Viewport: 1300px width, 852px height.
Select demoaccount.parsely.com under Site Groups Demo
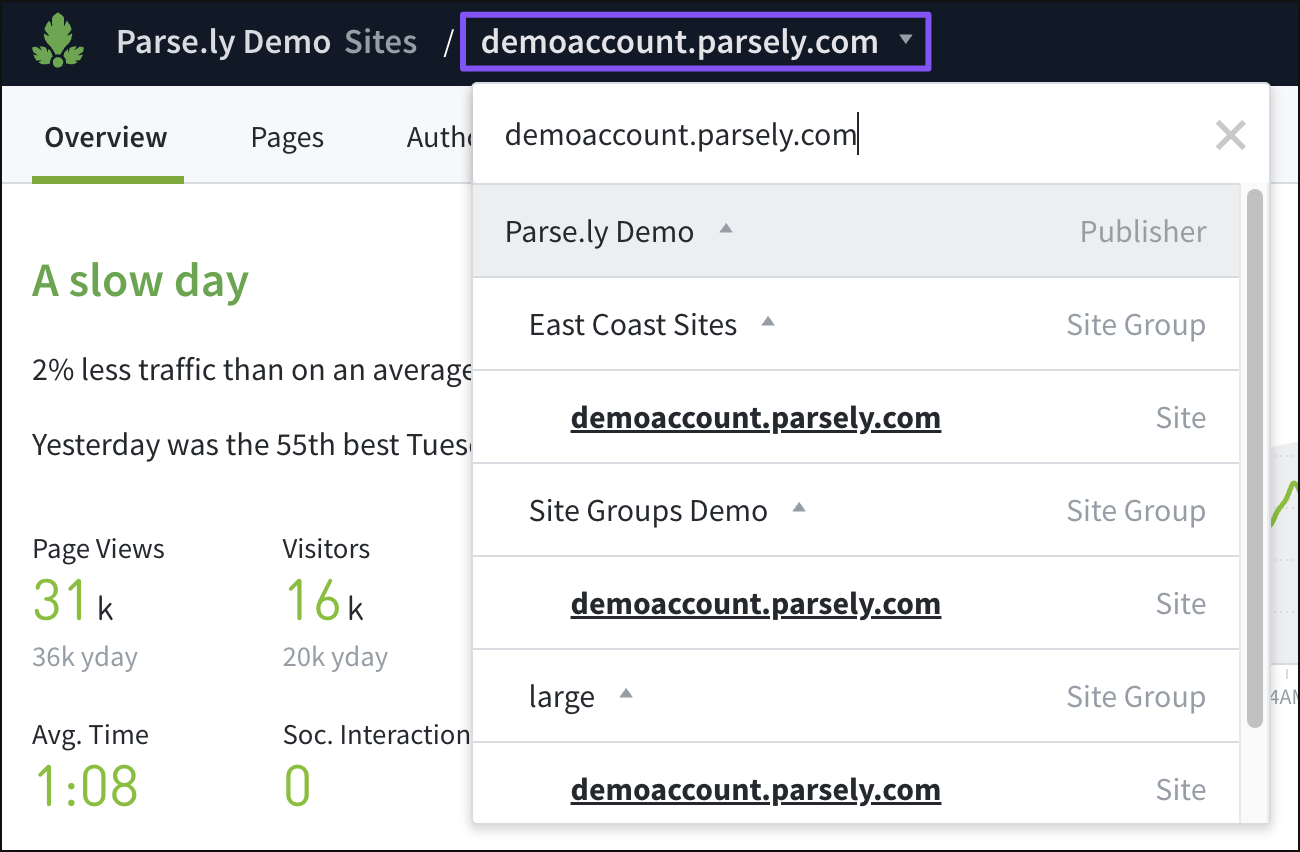click(755, 603)
